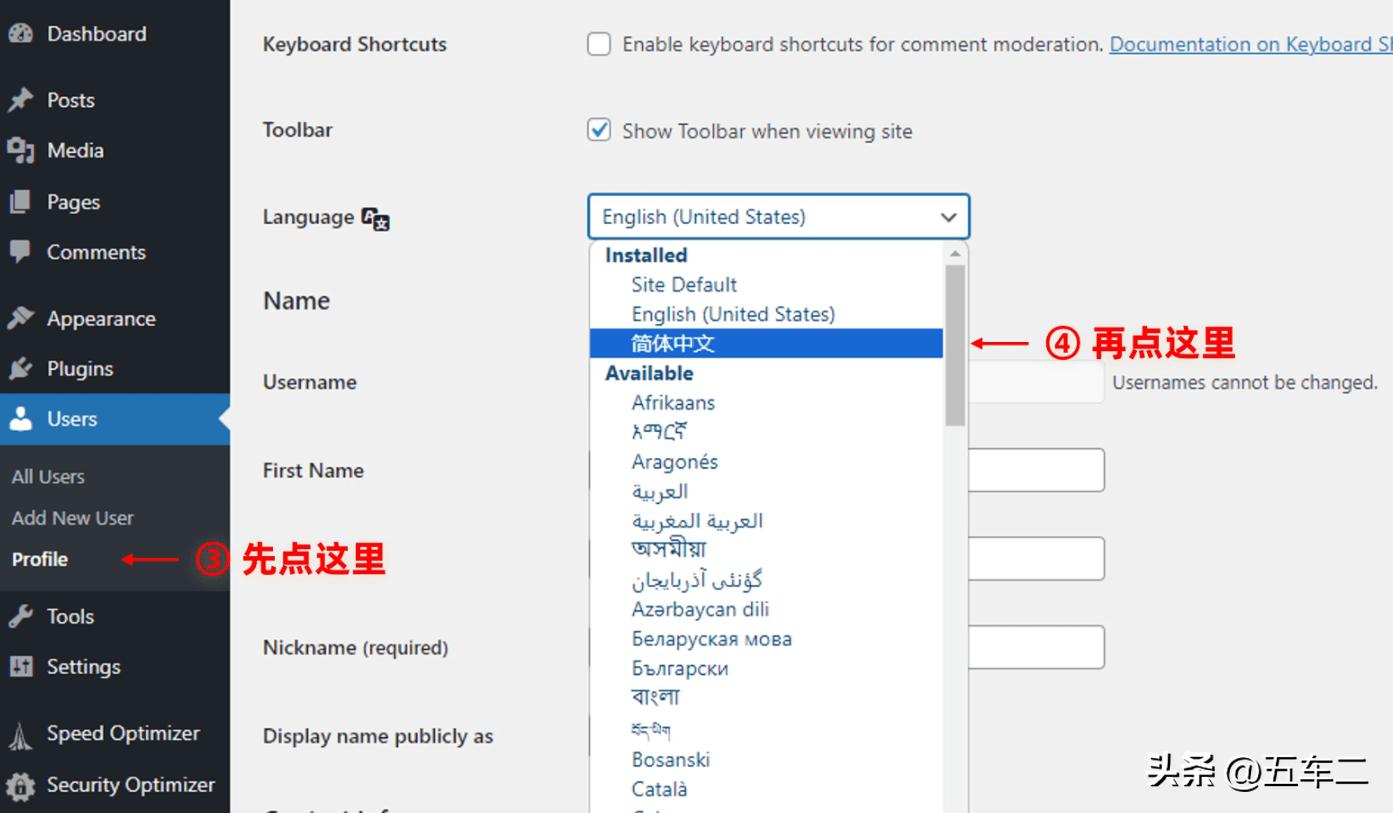Uncheck Show Toolbar when viewing site
Screen dimensions: 1393x813
click(x=599, y=130)
